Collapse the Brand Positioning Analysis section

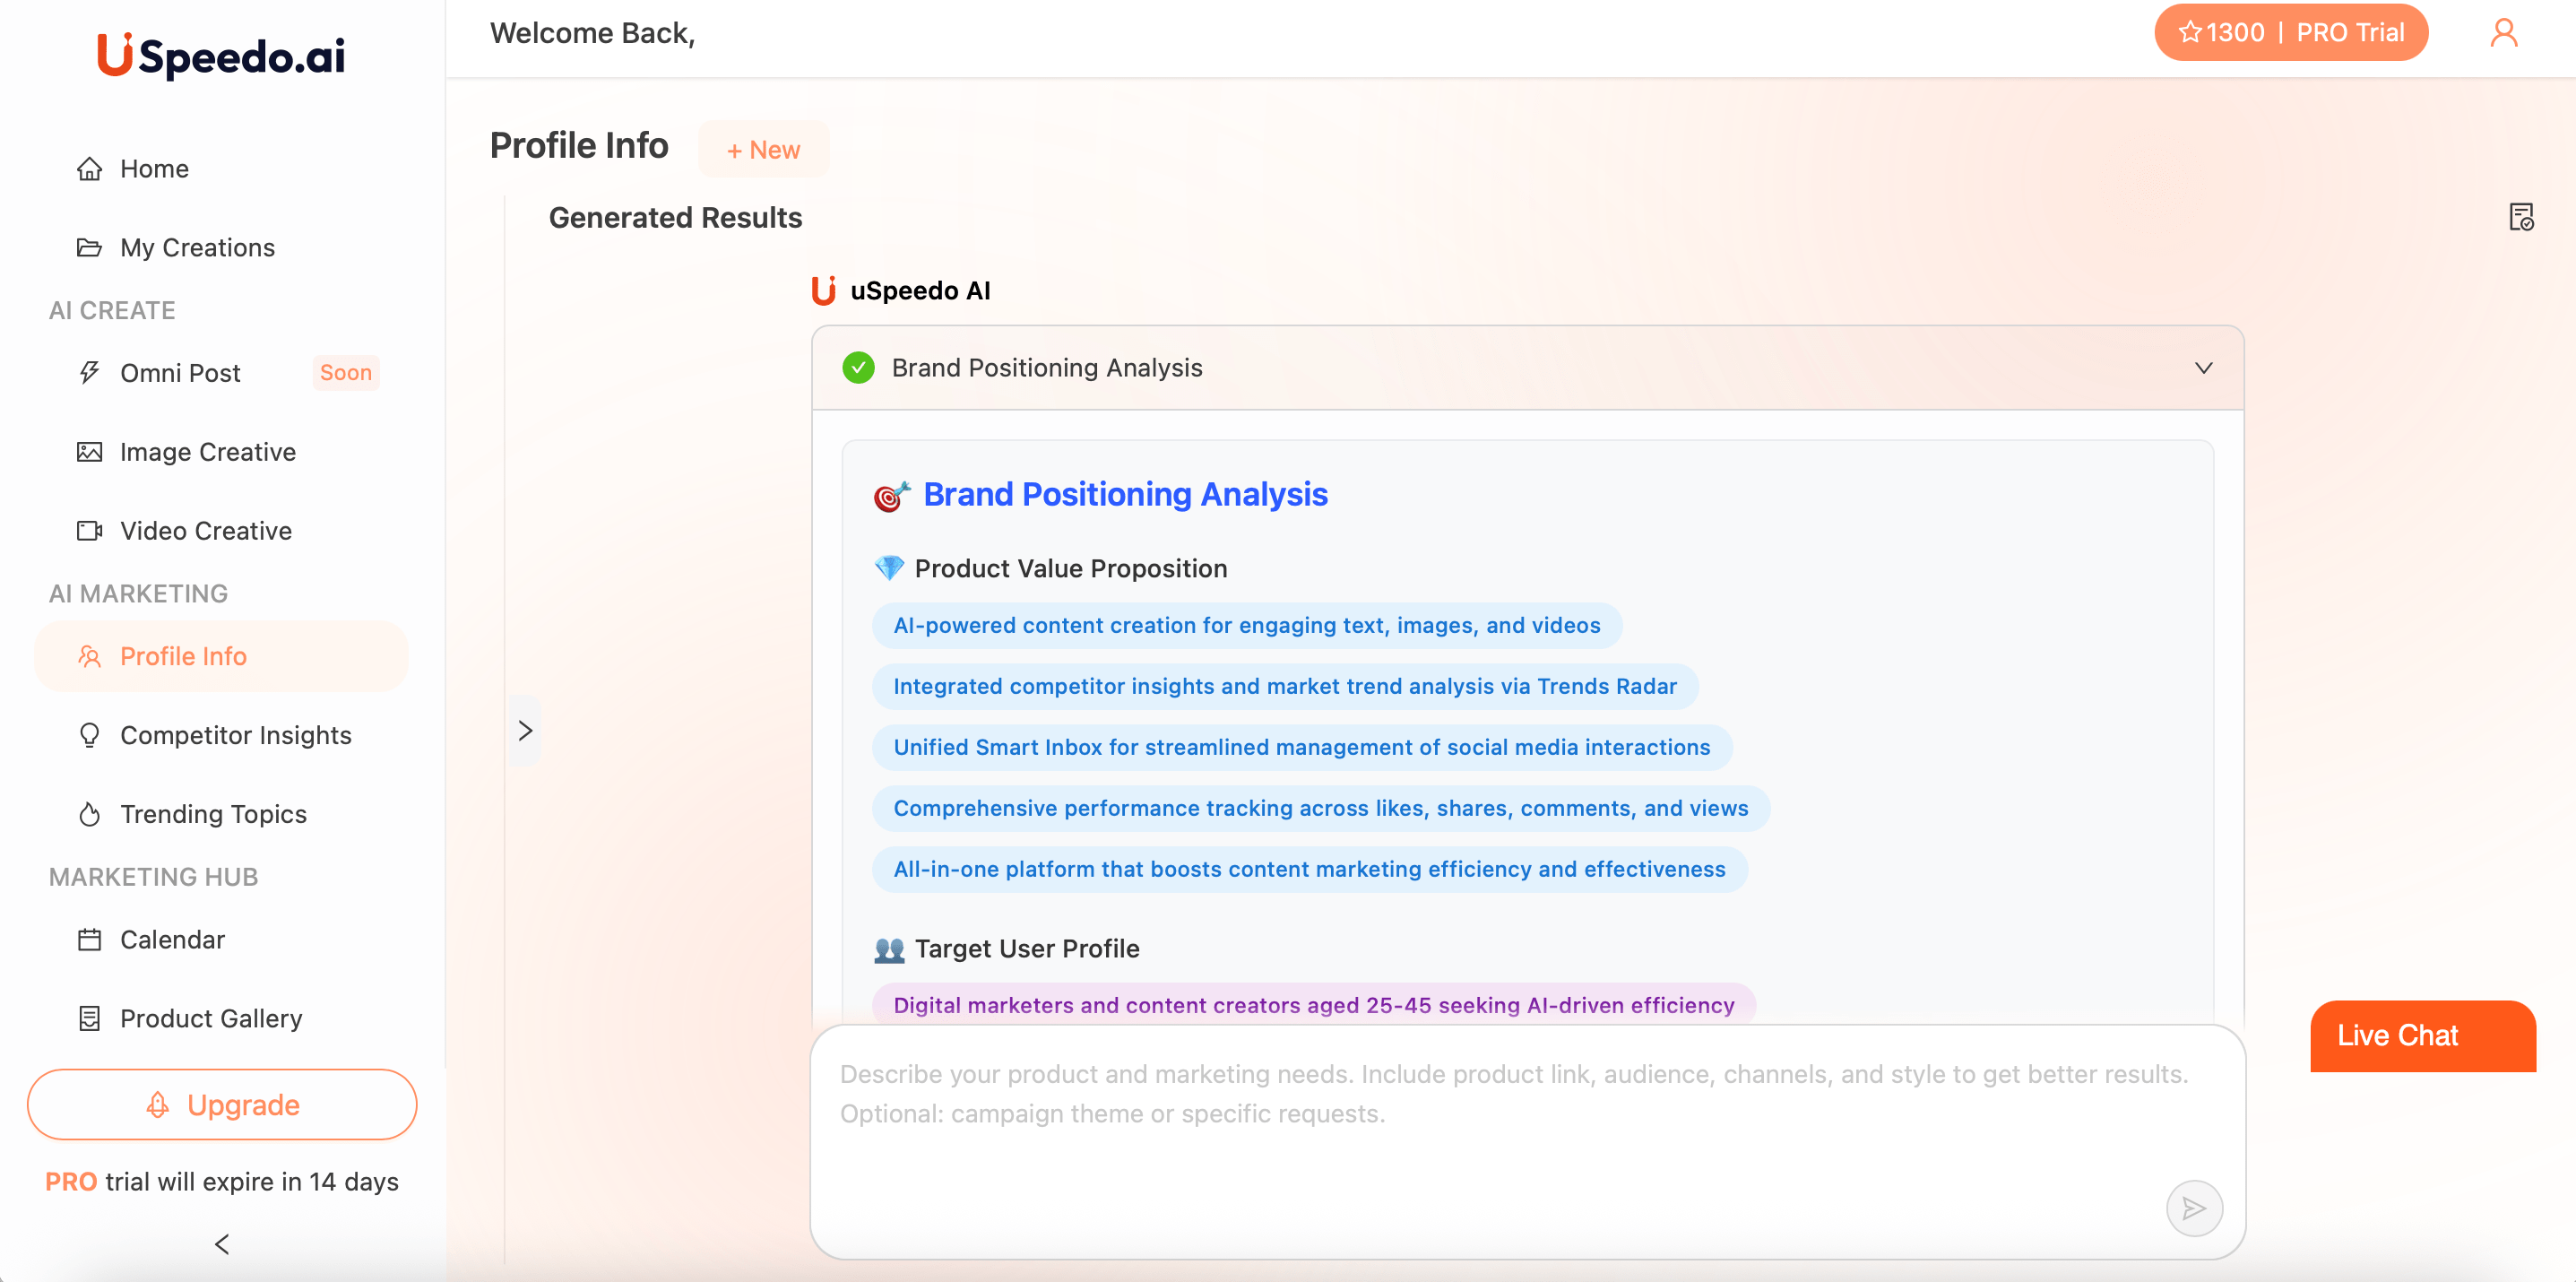(2203, 368)
